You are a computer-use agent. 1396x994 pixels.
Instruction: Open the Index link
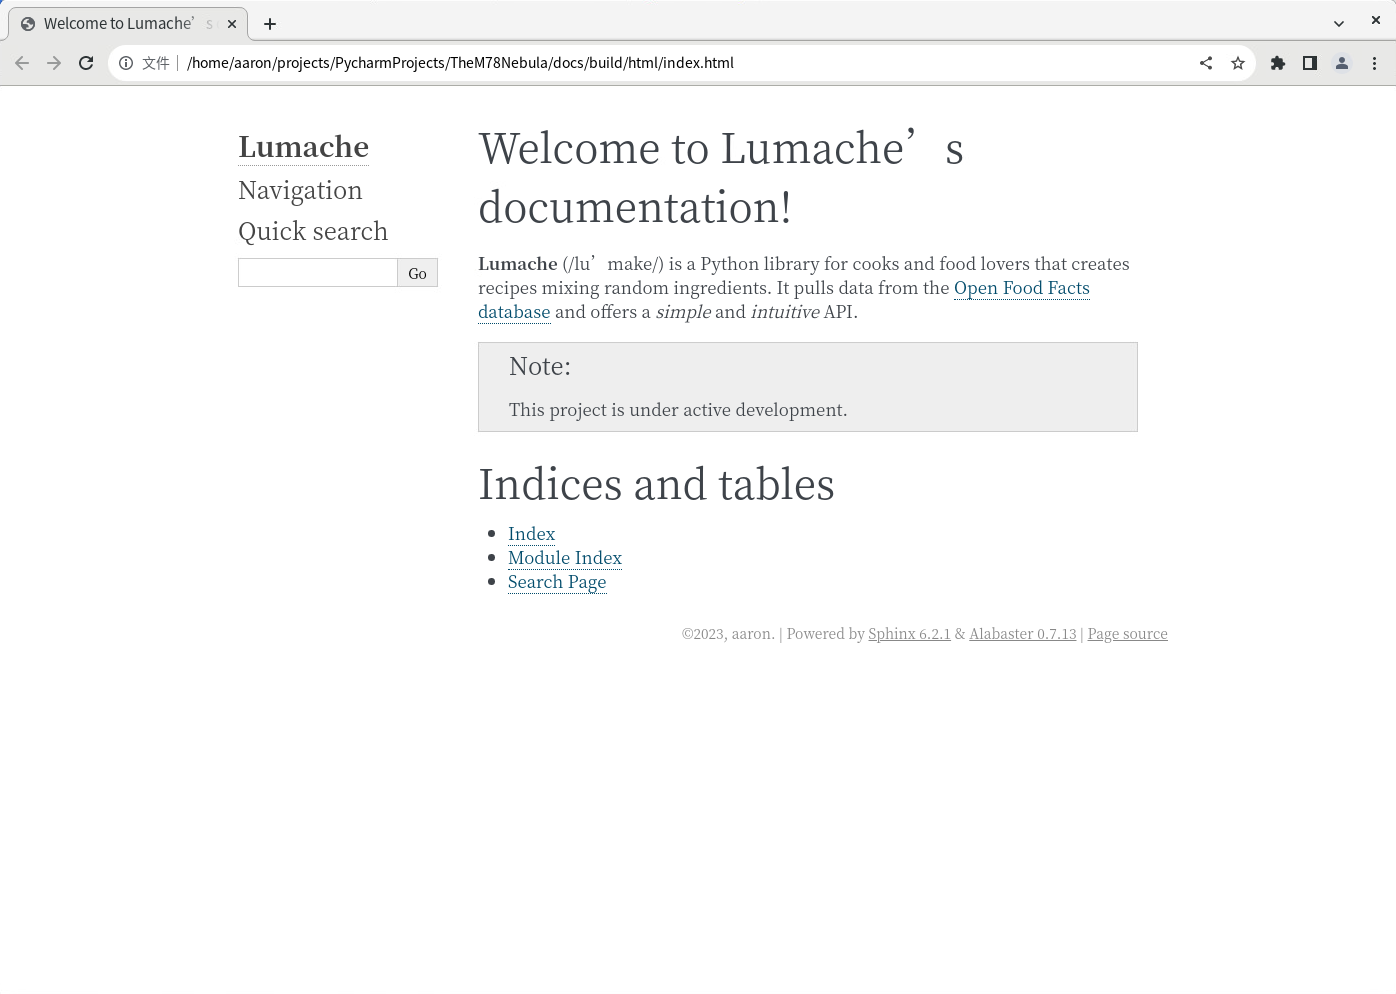click(531, 534)
